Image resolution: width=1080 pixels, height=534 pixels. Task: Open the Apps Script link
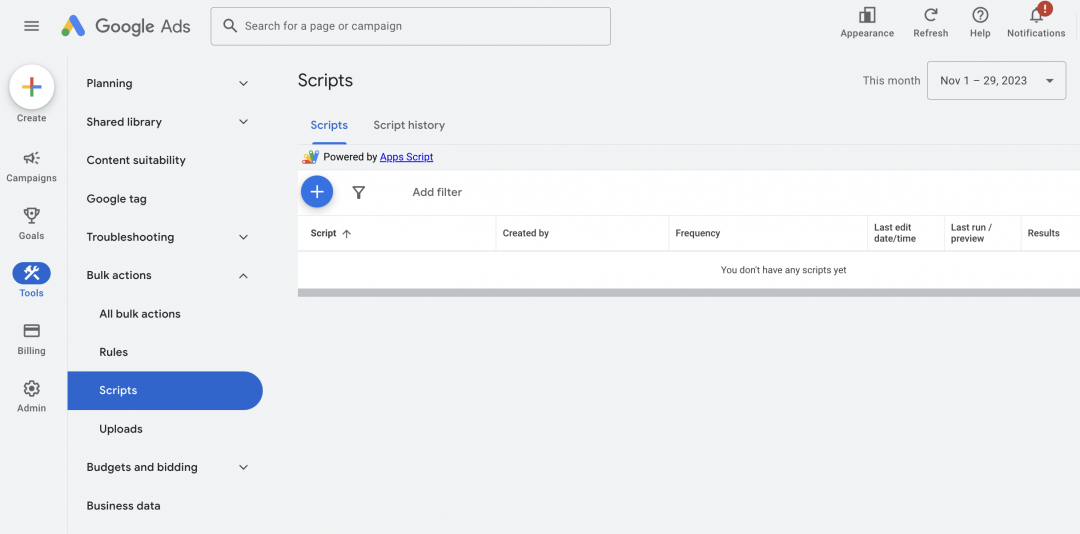(406, 157)
